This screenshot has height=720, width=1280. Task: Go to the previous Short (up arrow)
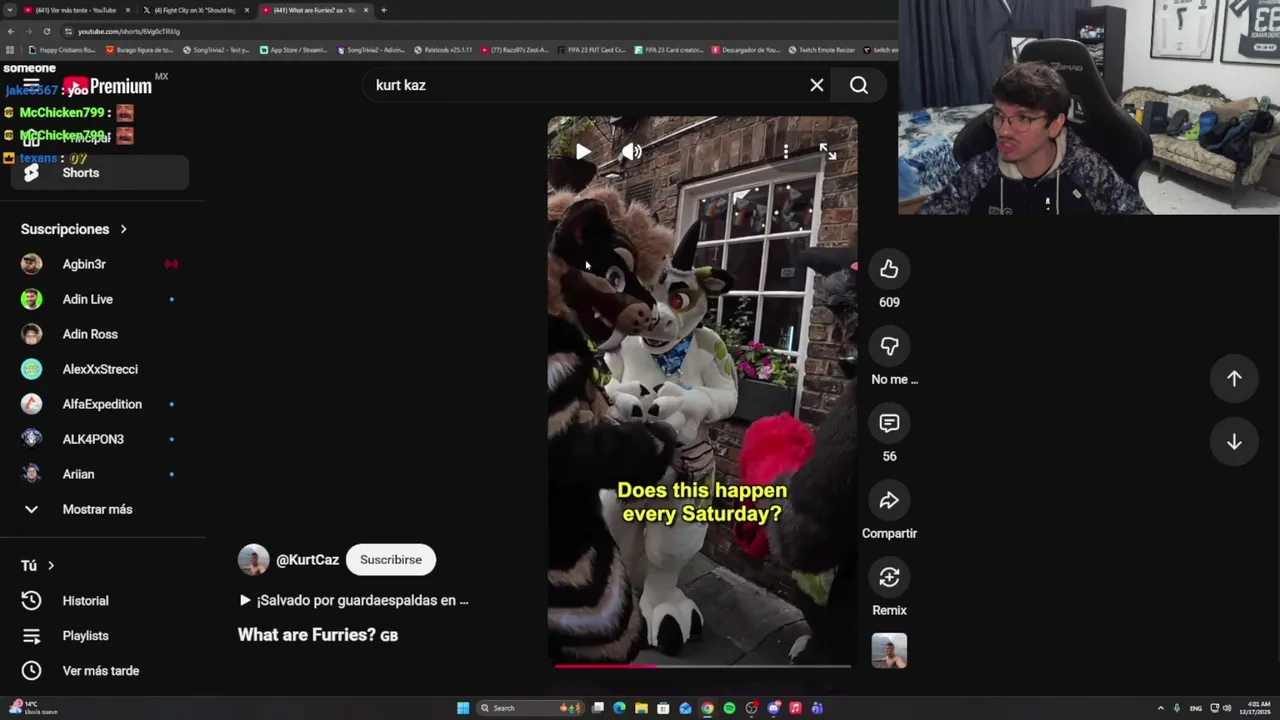tap(1234, 378)
